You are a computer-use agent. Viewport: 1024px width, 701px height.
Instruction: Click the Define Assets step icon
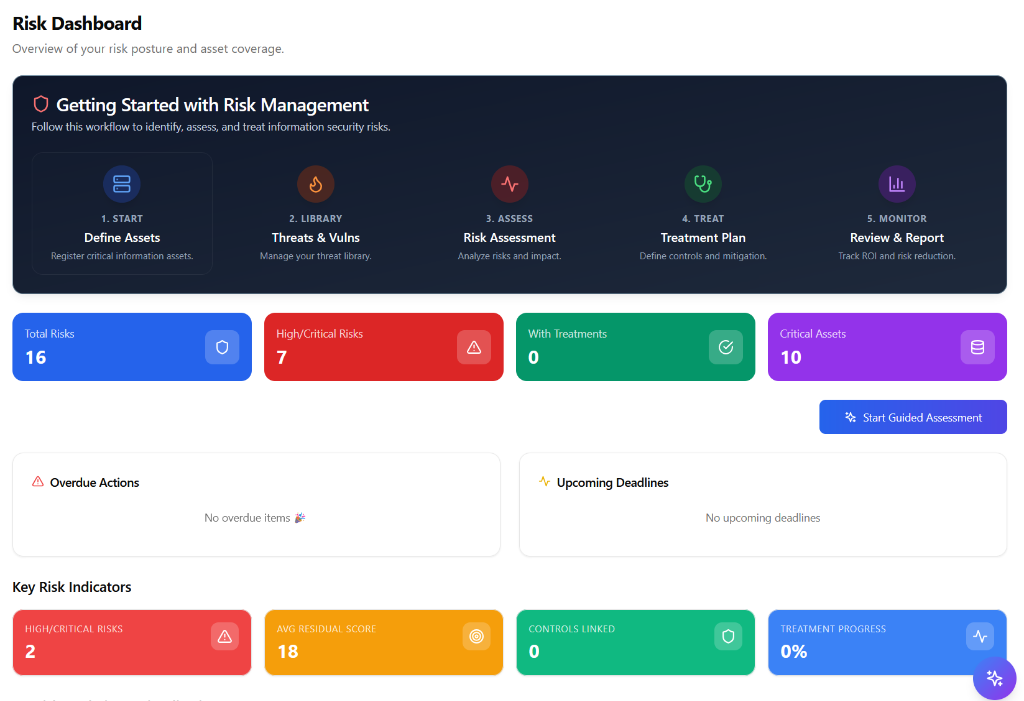pyautogui.click(x=122, y=183)
